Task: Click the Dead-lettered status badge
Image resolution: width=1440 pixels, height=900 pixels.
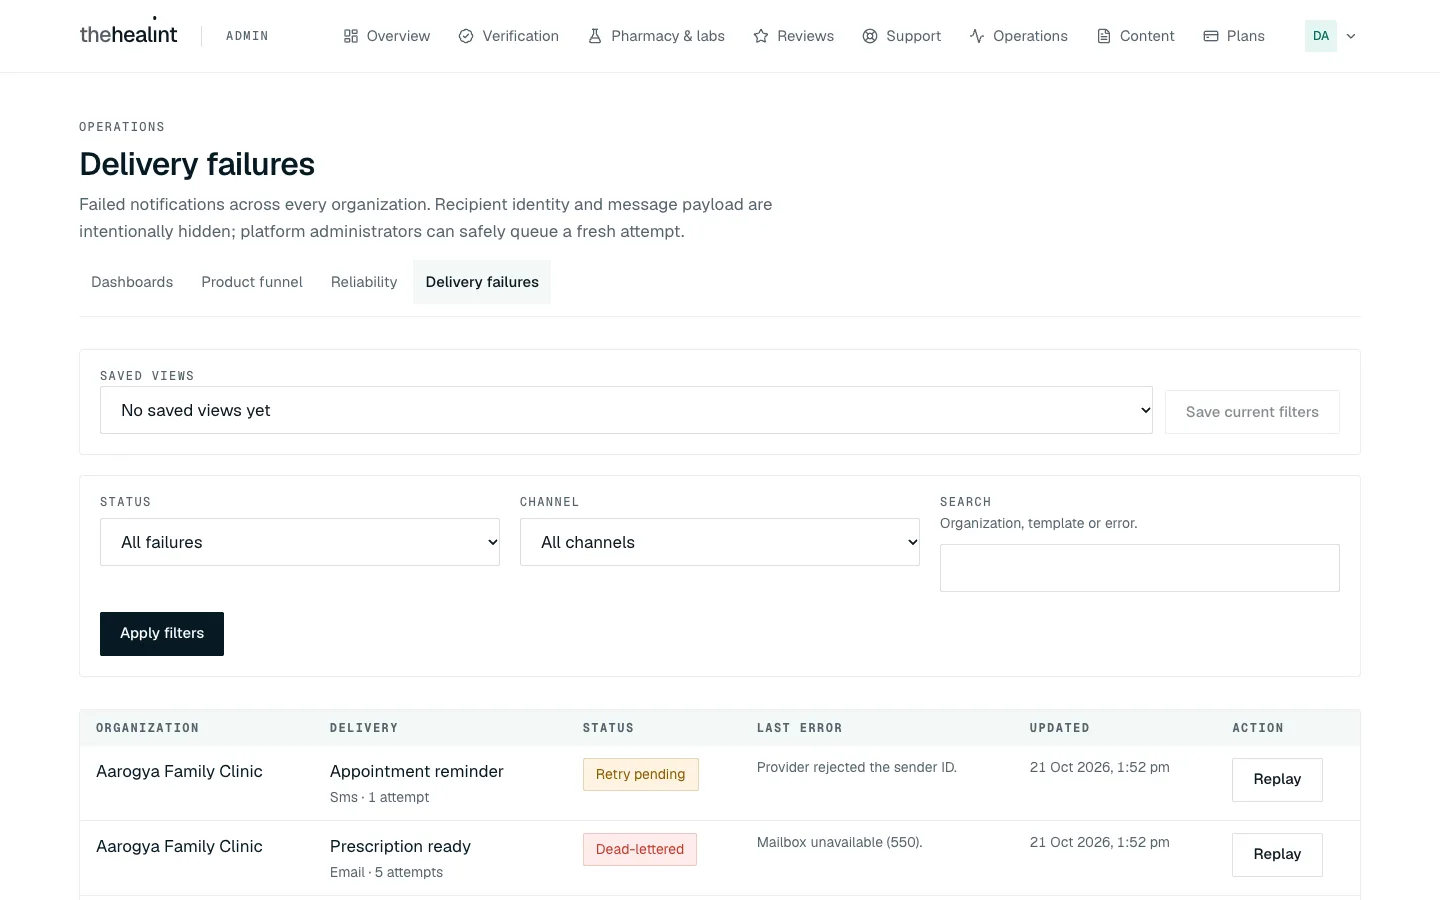Action: point(640,849)
